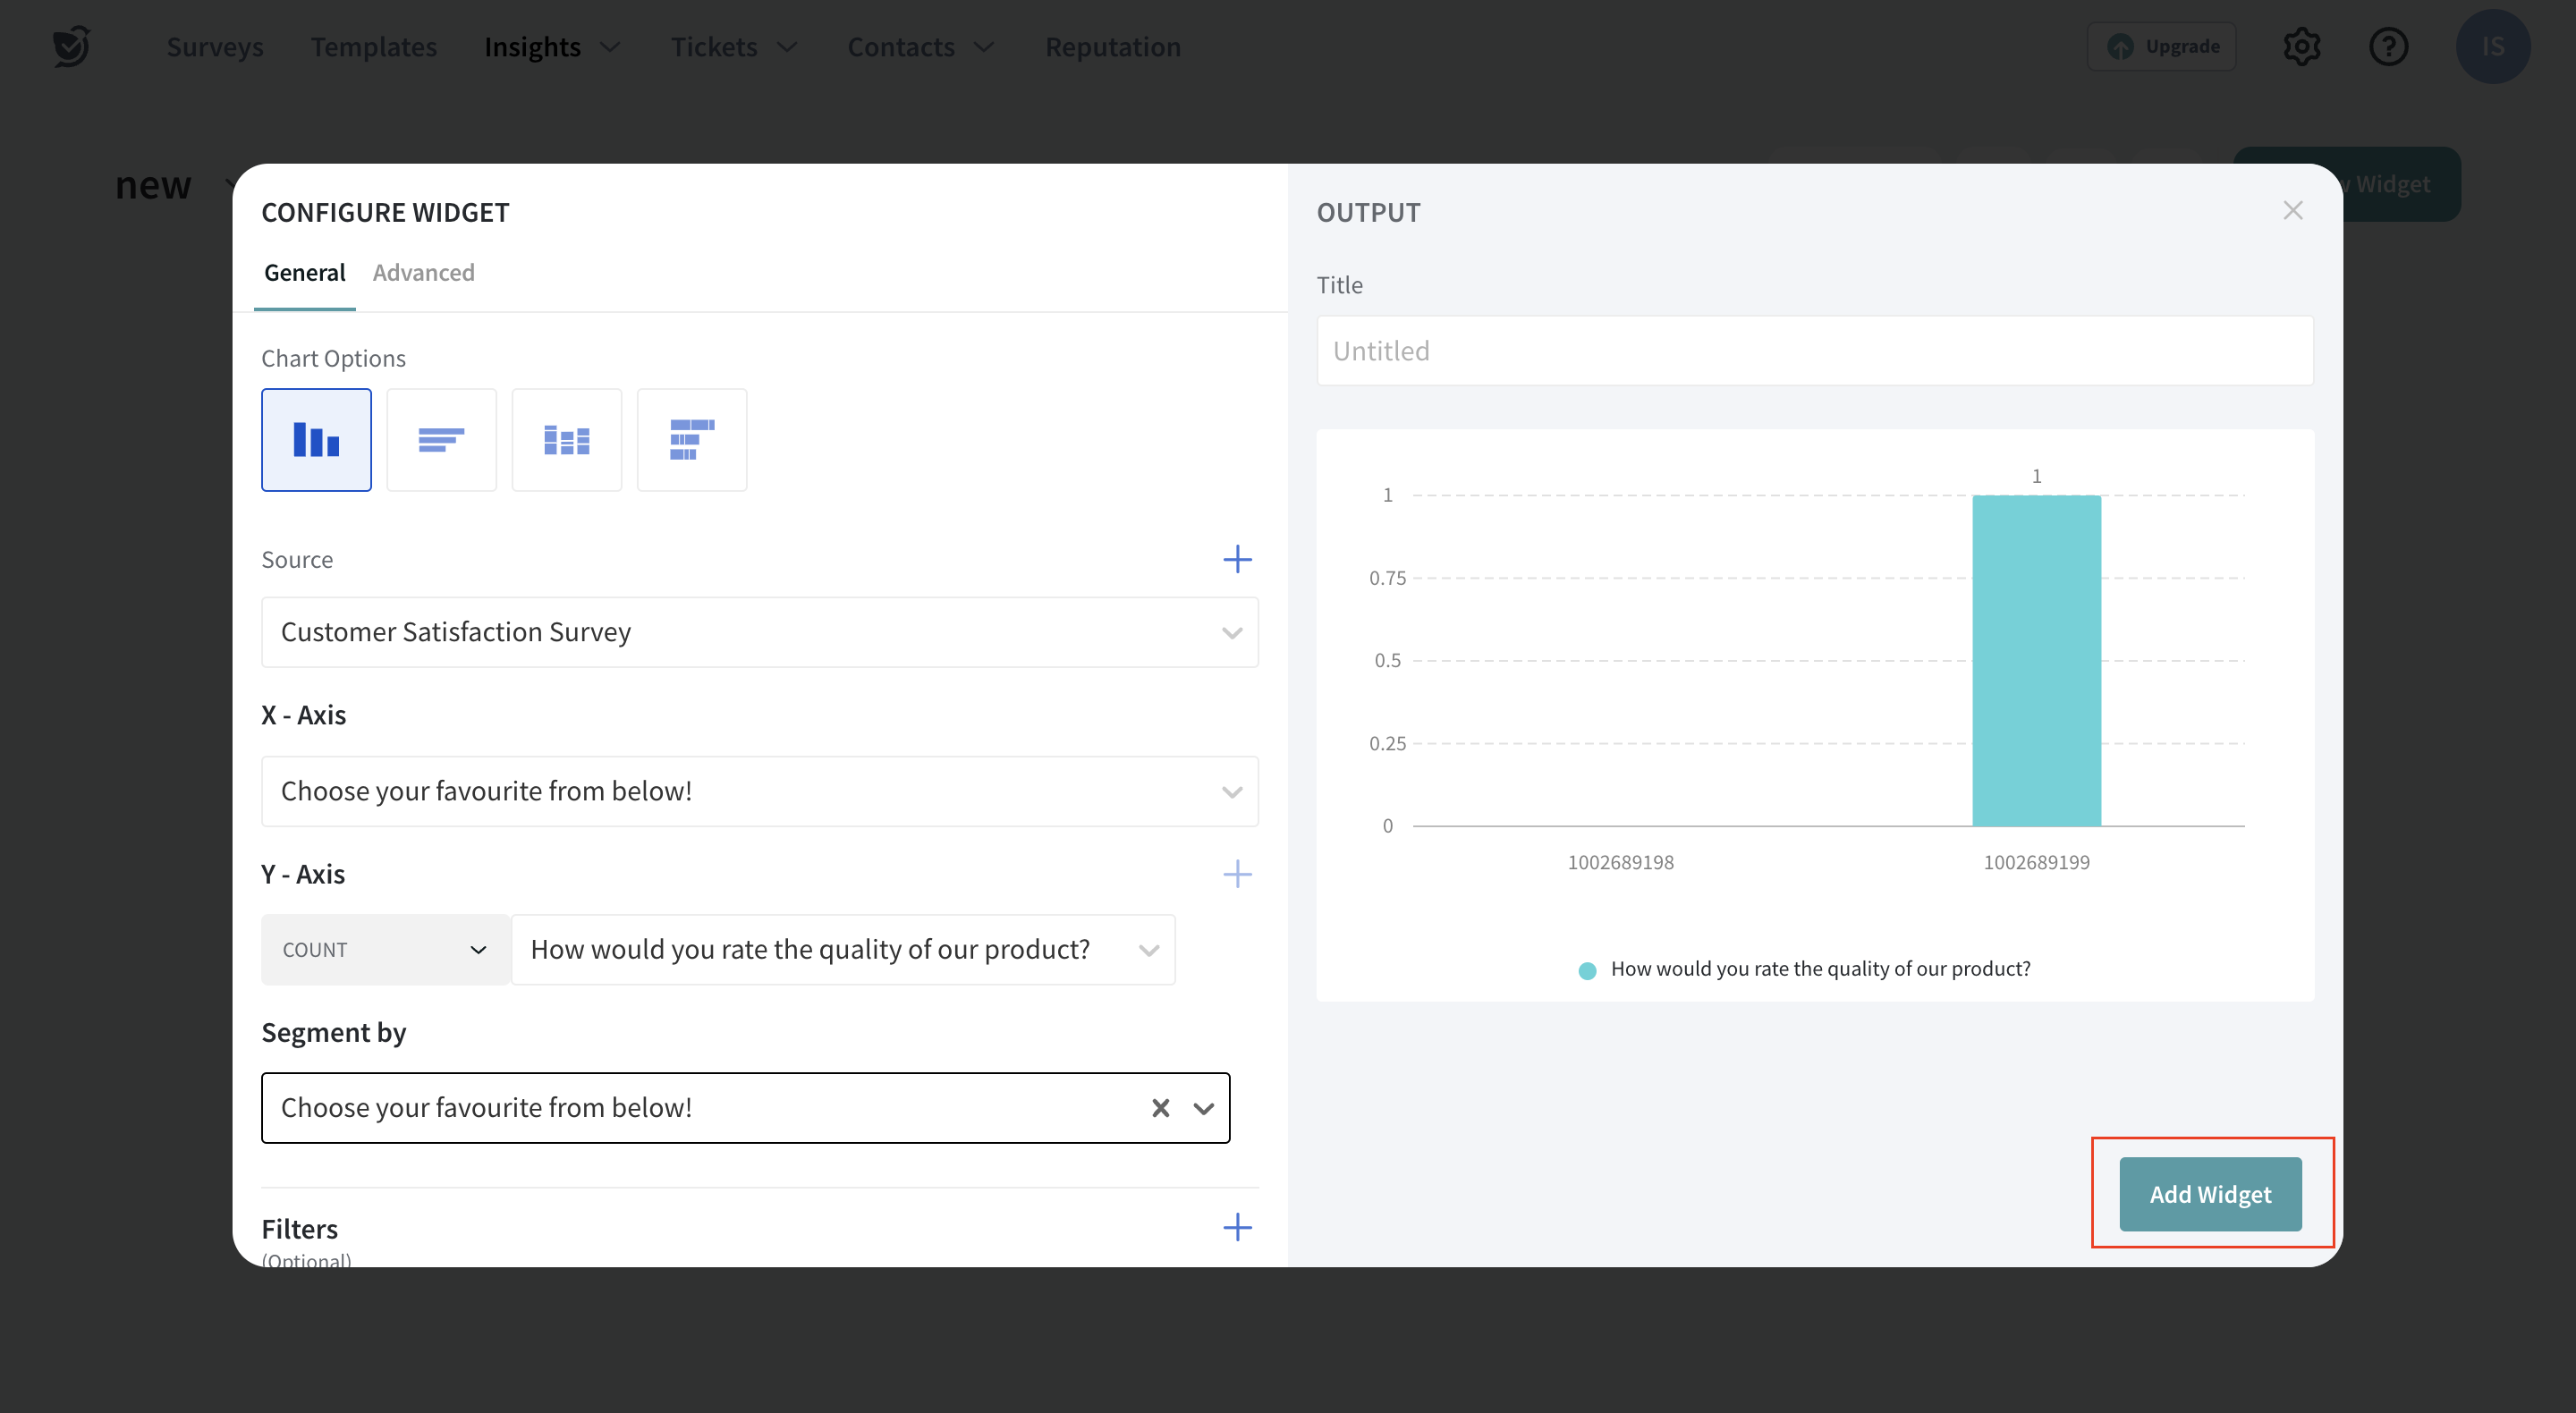Click the Add Widget button
The image size is (2576, 1413).
pyautogui.click(x=2210, y=1194)
